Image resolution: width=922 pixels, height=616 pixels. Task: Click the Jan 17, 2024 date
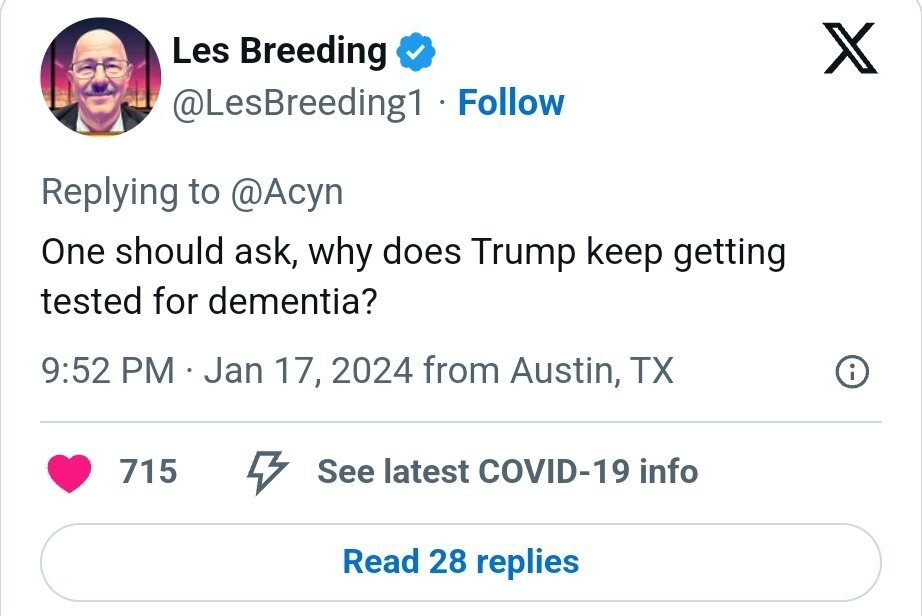[308, 371]
